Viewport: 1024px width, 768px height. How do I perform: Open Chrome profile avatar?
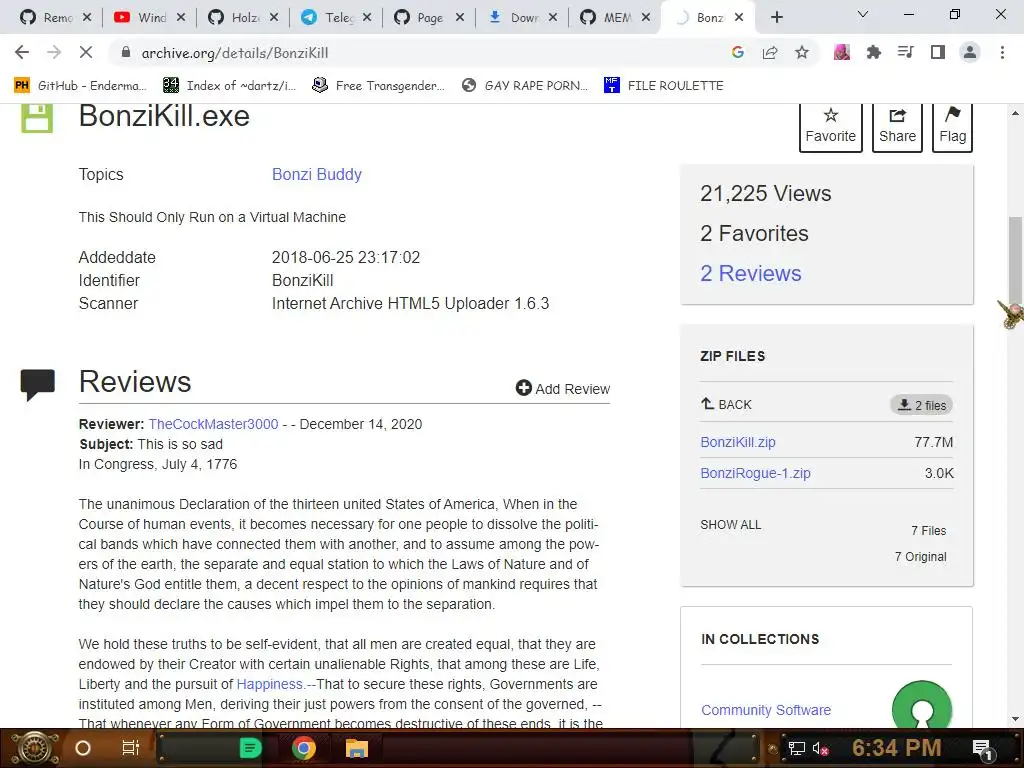pos(970,52)
